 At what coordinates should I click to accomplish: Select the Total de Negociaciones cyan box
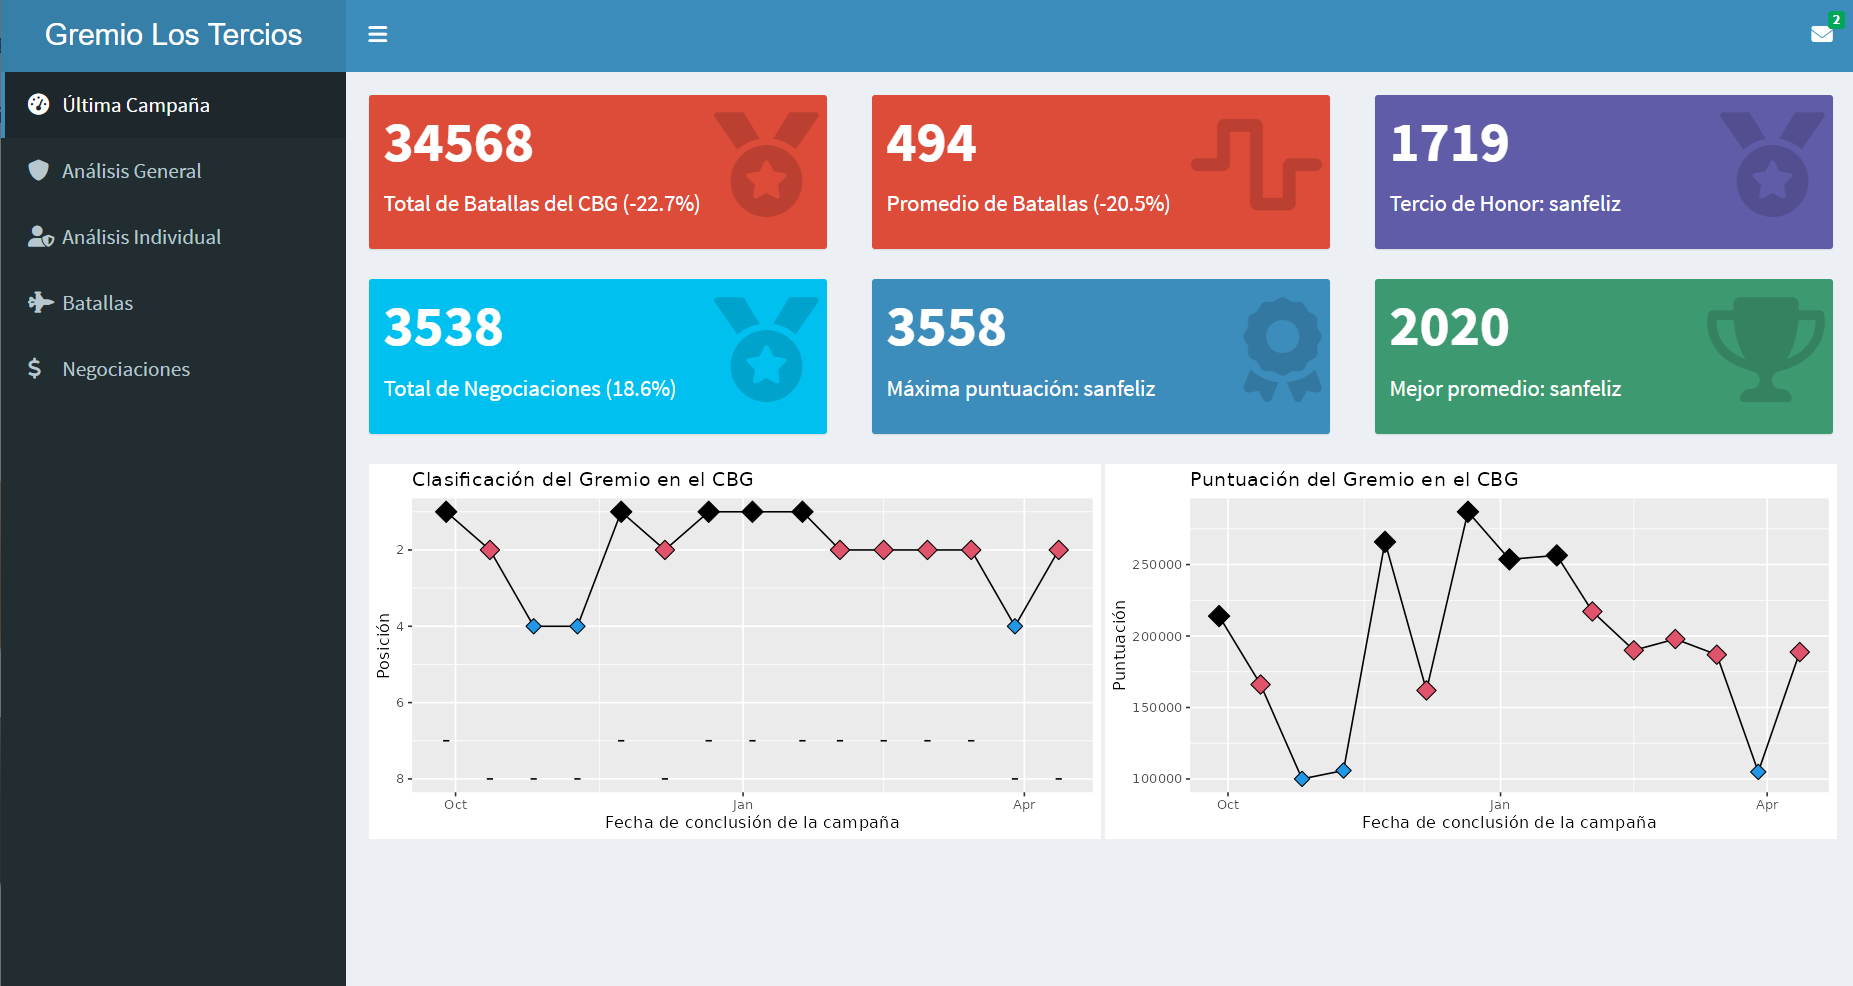pos(597,356)
